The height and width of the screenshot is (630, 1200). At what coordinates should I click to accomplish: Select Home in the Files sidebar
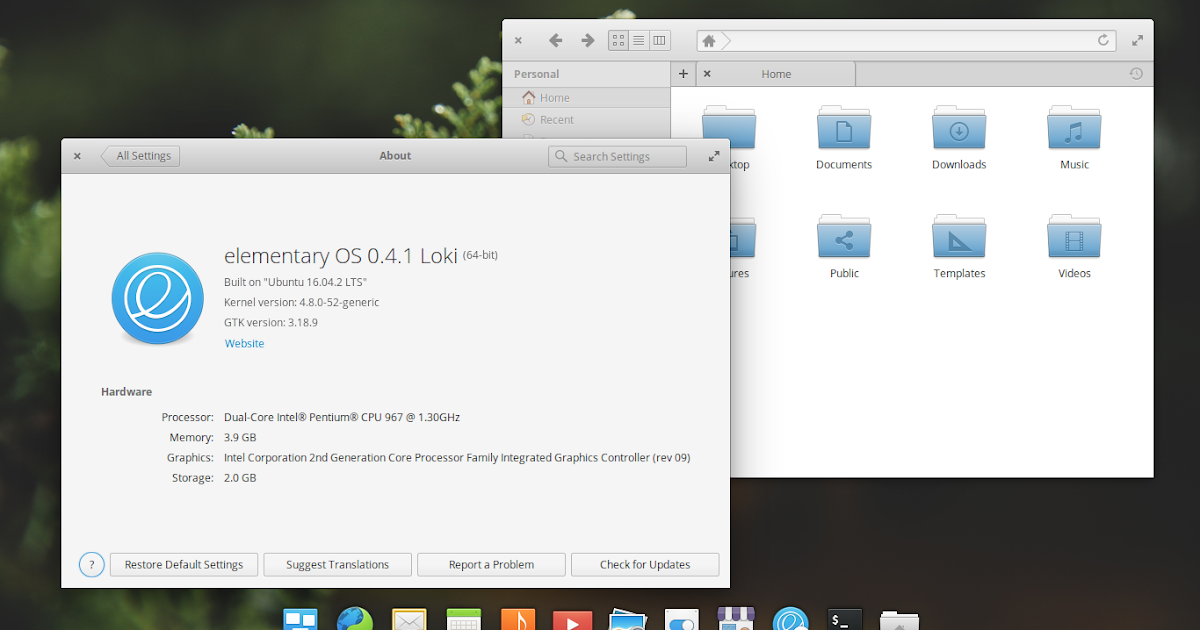click(x=586, y=98)
